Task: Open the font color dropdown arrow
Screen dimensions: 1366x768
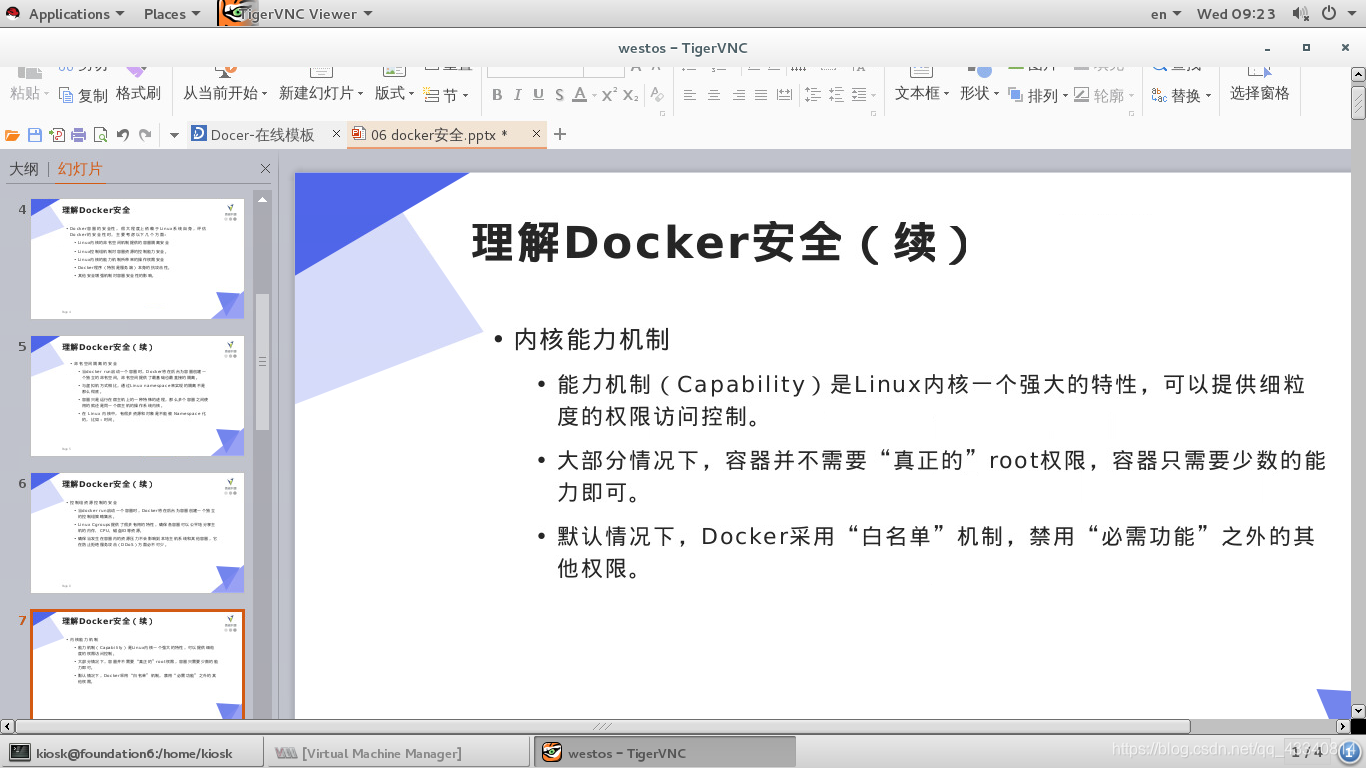Action: (x=593, y=96)
